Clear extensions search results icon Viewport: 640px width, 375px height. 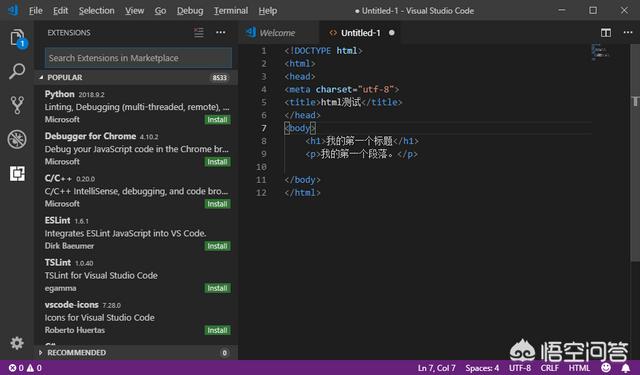pyautogui.click(x=199, y=33)
